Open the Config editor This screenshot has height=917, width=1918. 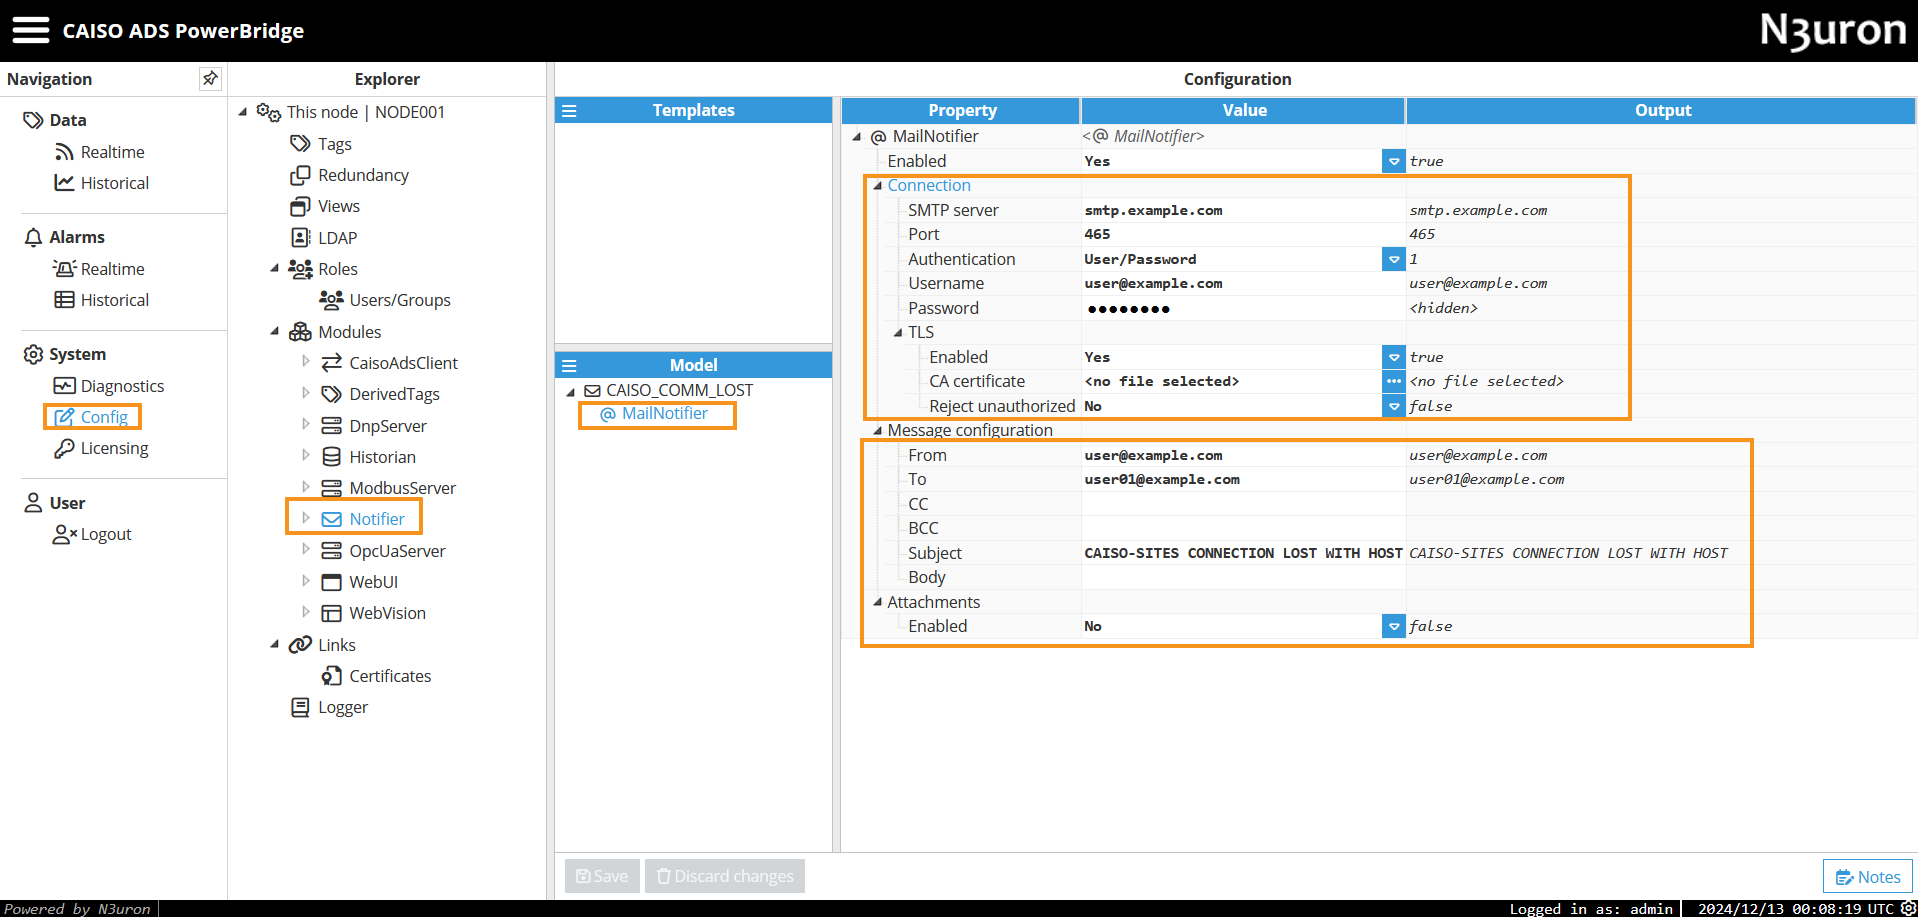coord(92,417)
